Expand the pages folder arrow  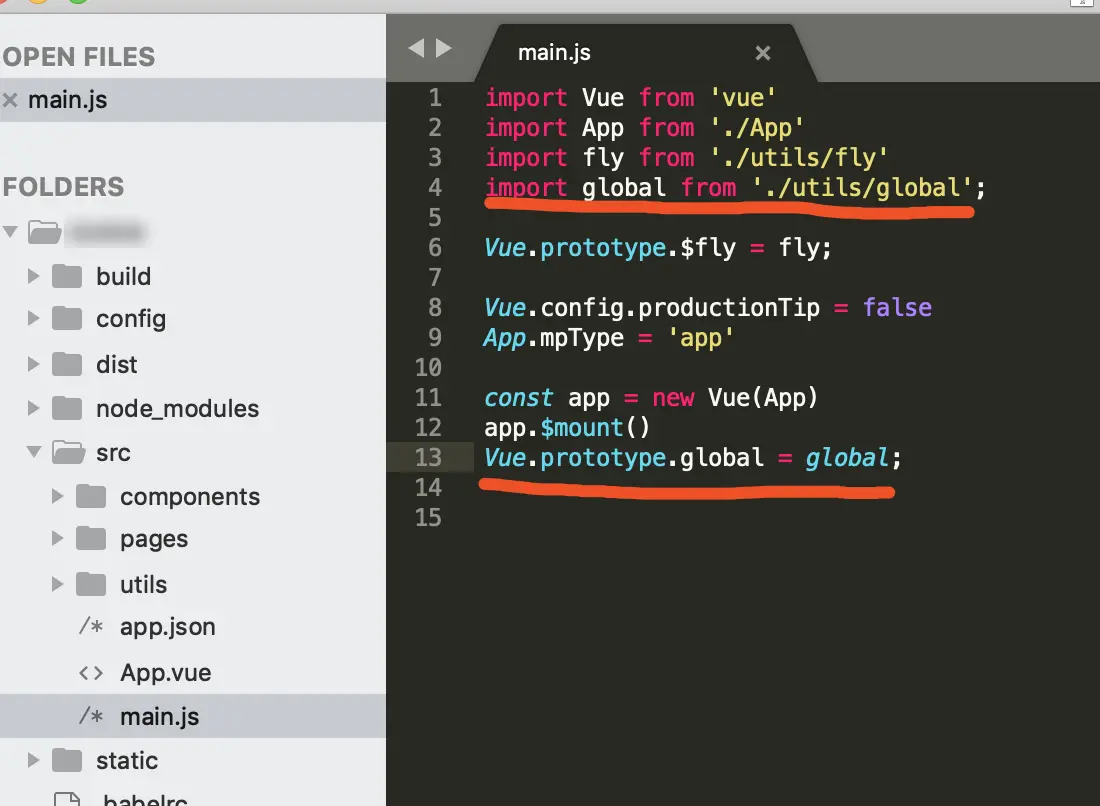[x=57, y=539]
